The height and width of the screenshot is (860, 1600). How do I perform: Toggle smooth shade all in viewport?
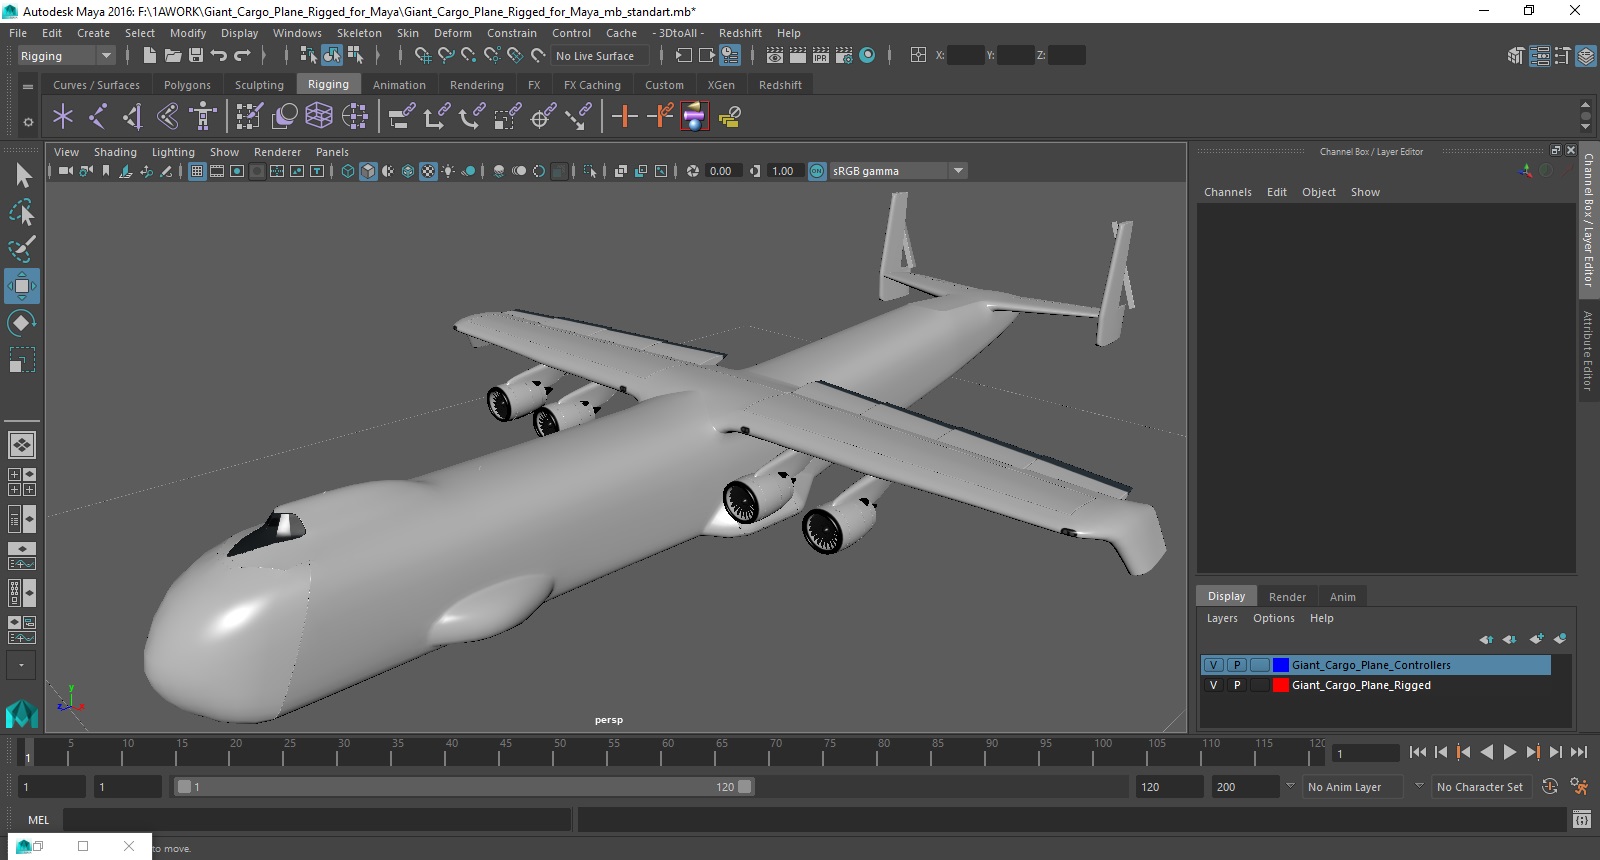point(368,171)
